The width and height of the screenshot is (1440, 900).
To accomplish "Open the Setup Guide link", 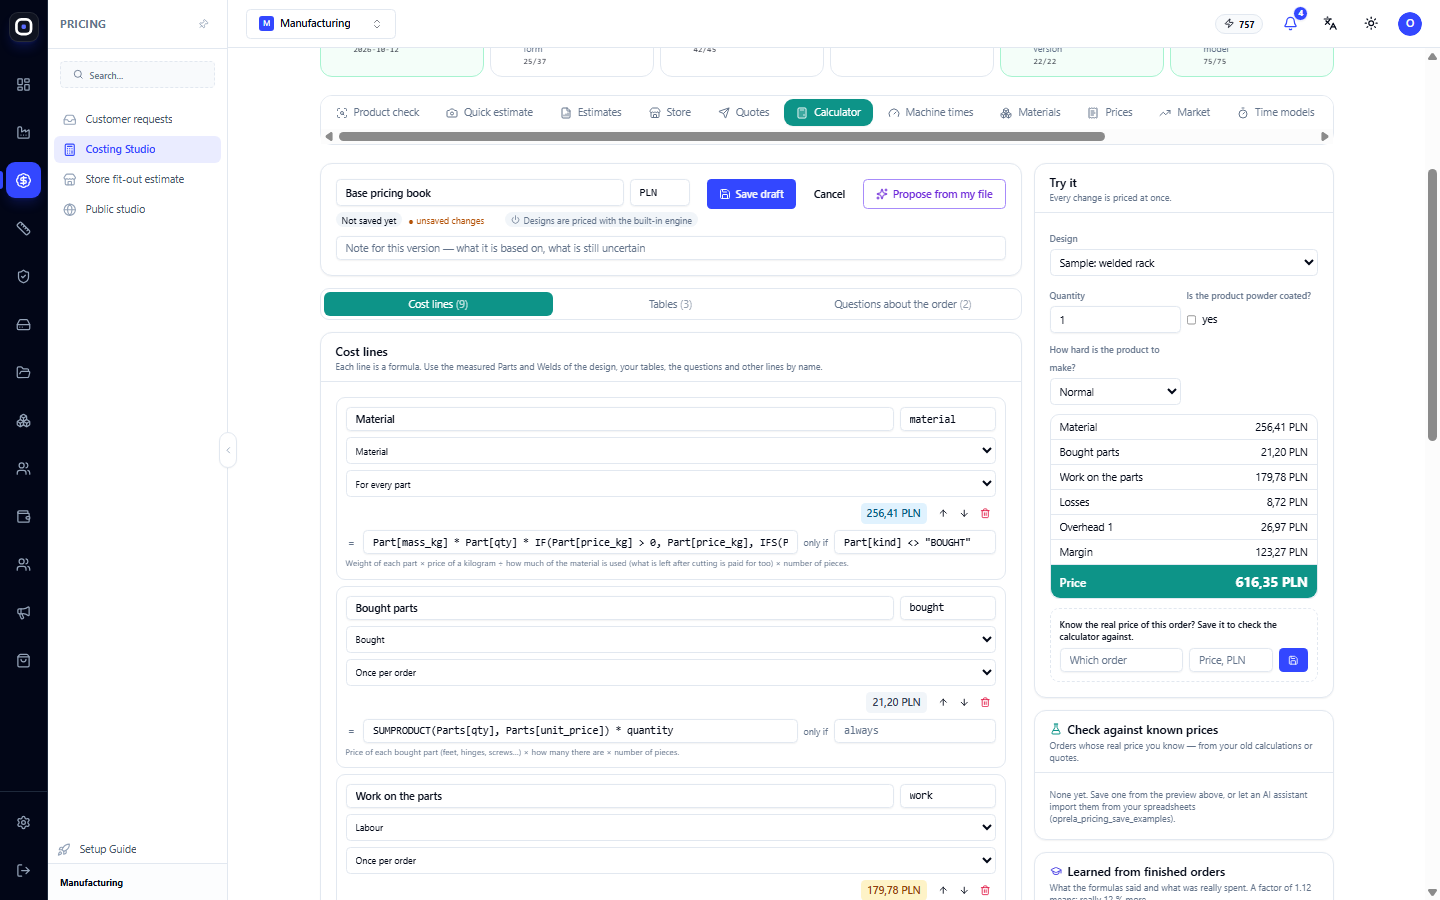I will point(108,849).
